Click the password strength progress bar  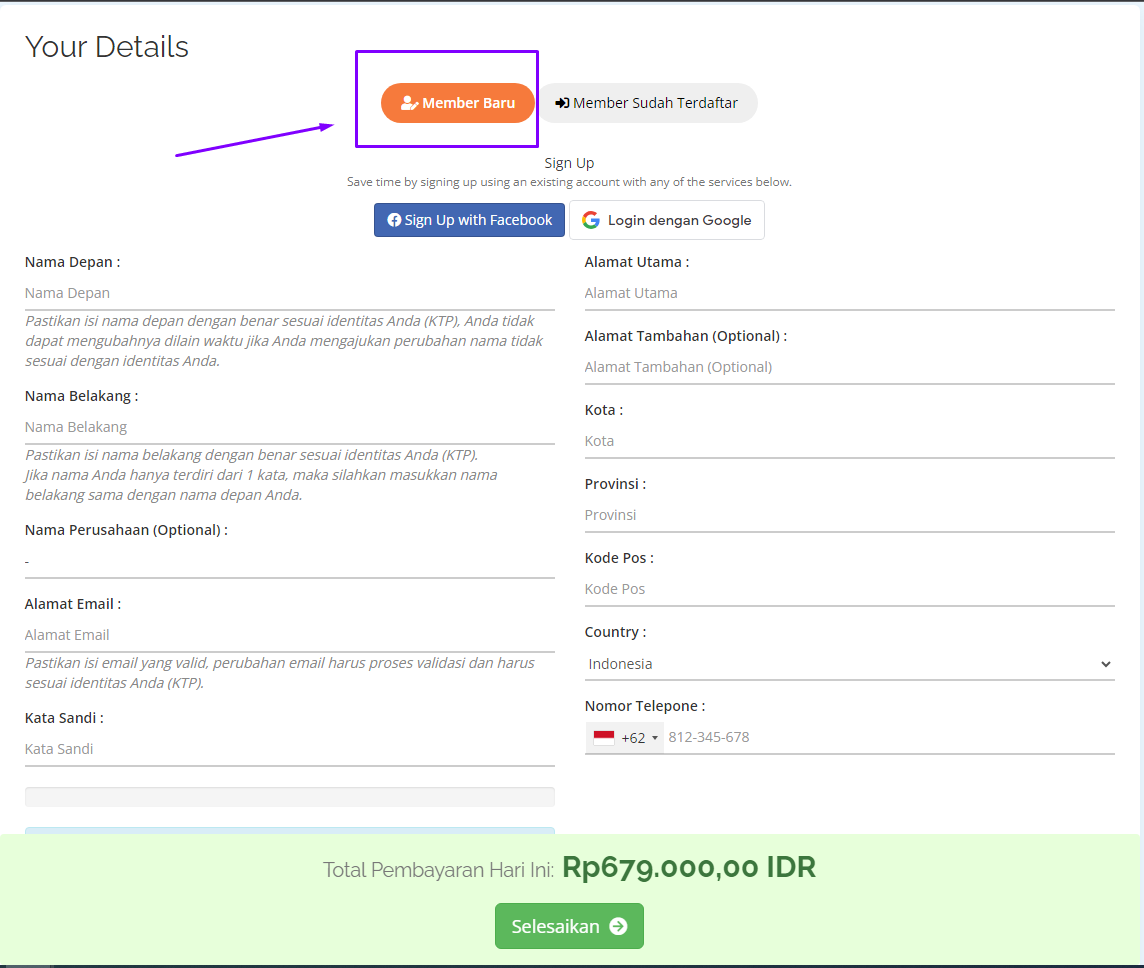pos(289,797)
